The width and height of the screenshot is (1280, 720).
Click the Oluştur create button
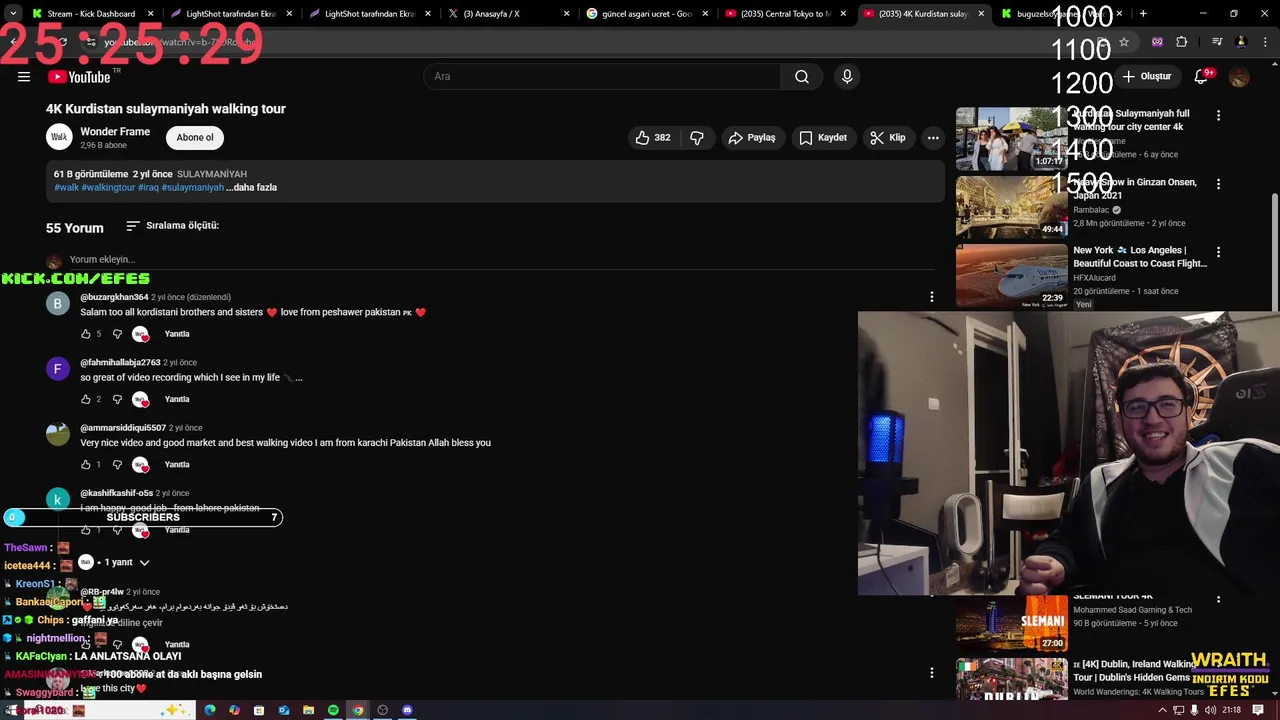coord(1147,77)
